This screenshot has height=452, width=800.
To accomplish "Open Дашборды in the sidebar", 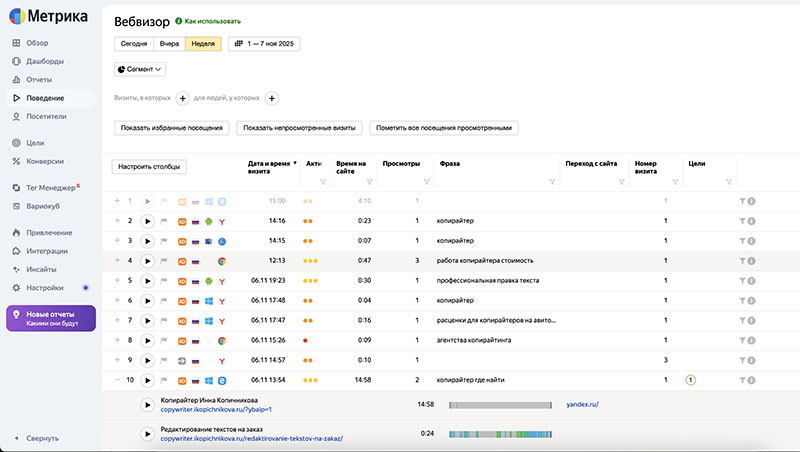I will click(x=44, y=61).
